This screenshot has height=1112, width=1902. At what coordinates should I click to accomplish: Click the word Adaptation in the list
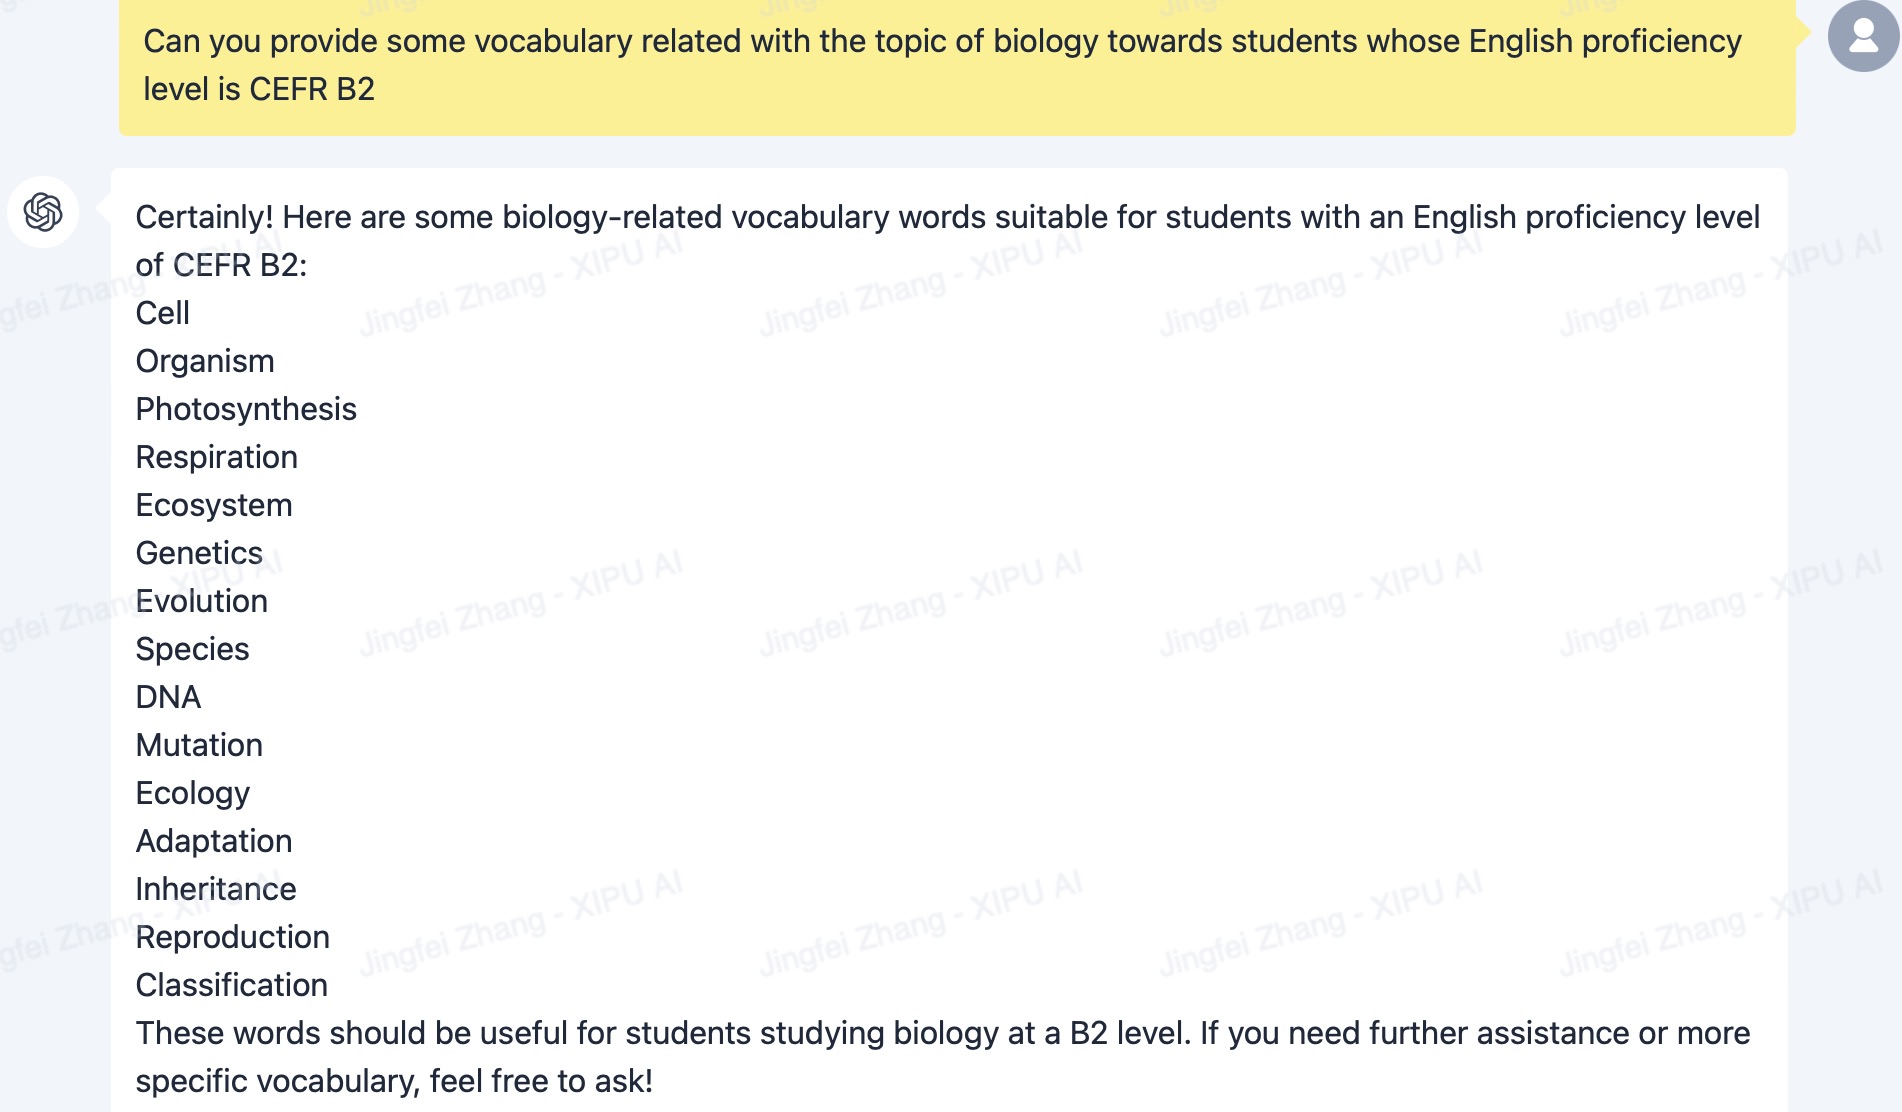click(x=214, y=841)
